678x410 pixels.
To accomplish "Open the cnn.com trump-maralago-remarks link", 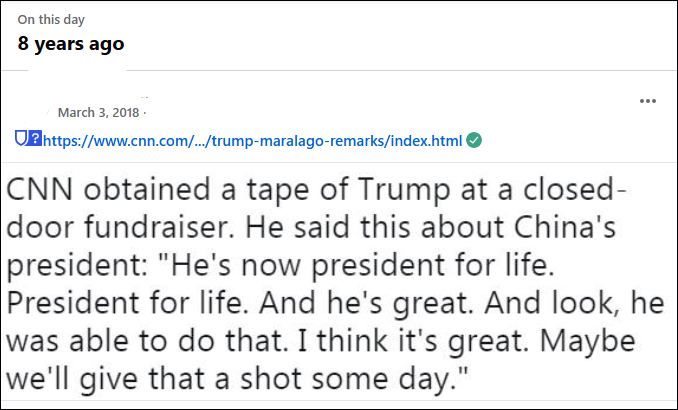I will coord(252,140).
